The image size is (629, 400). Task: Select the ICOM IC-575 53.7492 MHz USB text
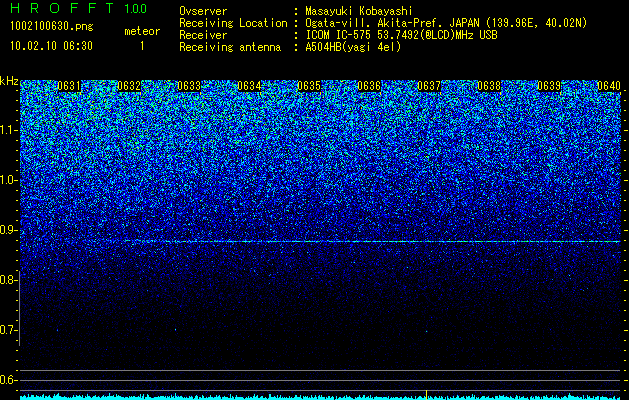pos(401,35)
